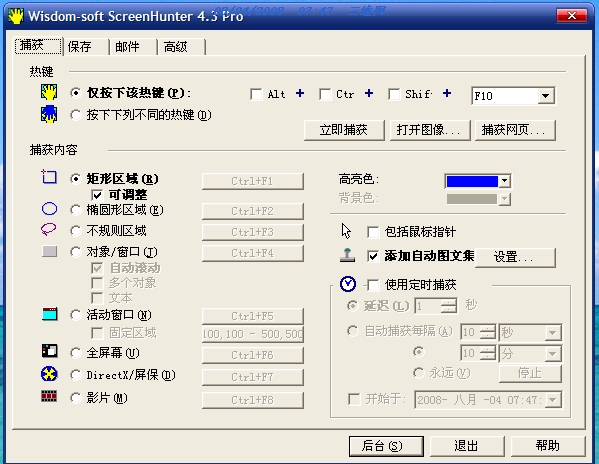Switch to the 高级 tab
The height and width of the screenshot is (464, 599).
181,47
